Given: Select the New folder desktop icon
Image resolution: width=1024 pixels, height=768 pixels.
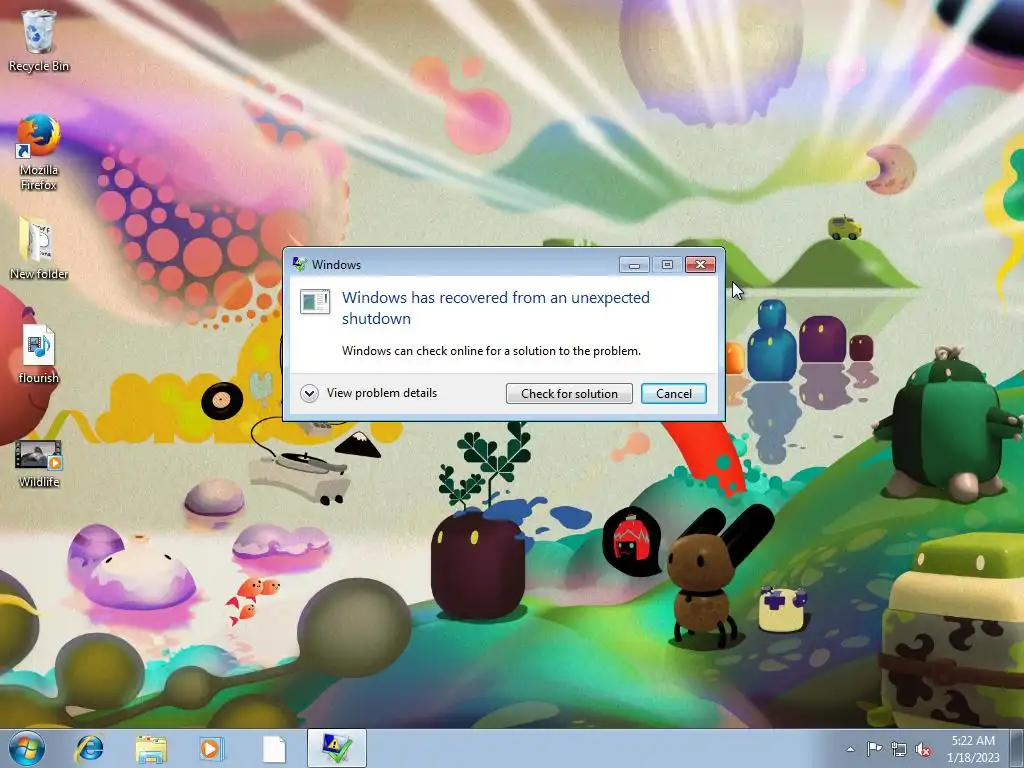Looking at the screenshot, I should 39,248.
